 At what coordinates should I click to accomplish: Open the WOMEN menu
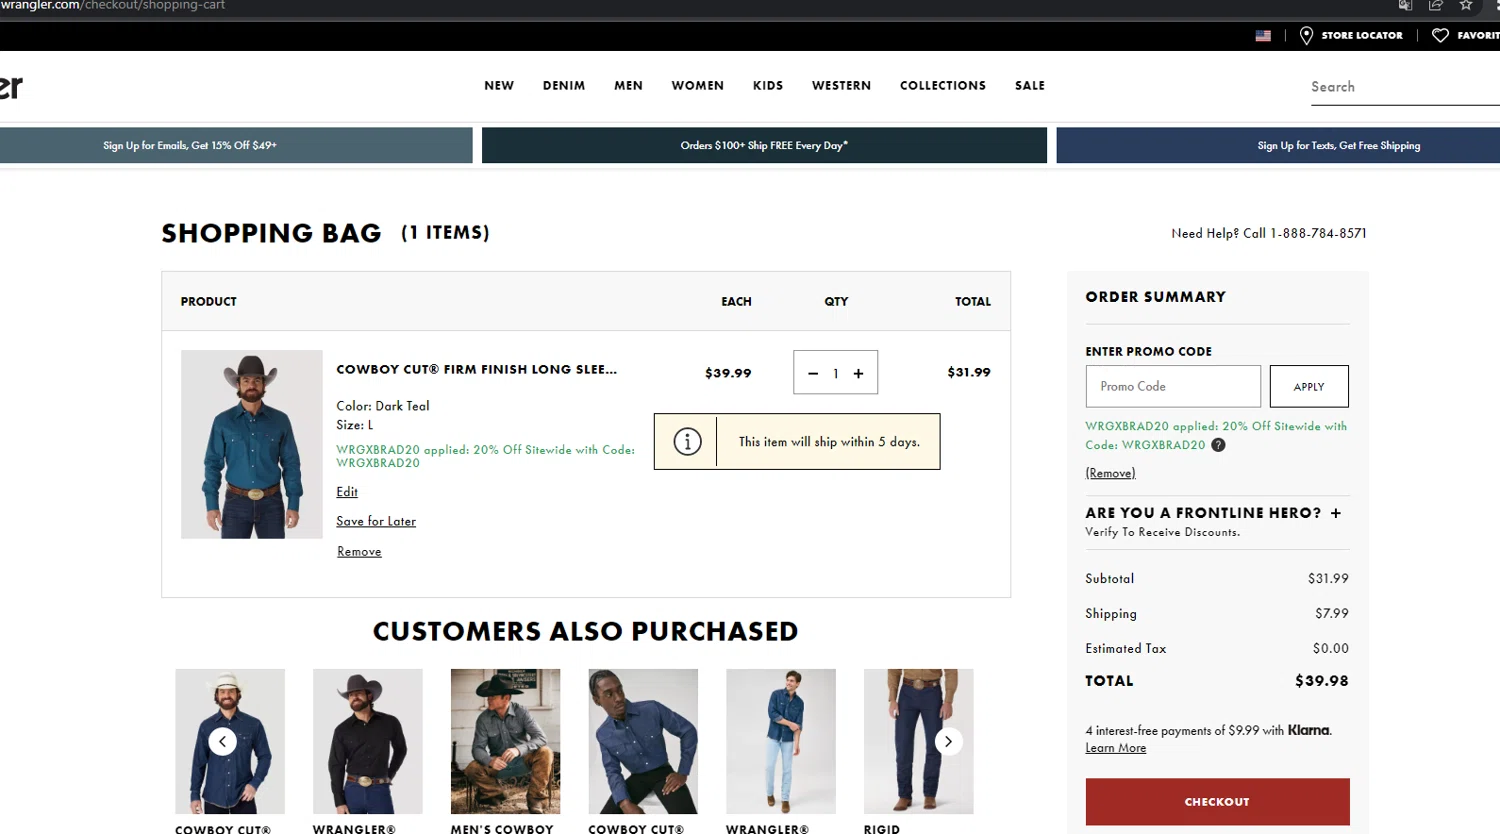(697, 86)
